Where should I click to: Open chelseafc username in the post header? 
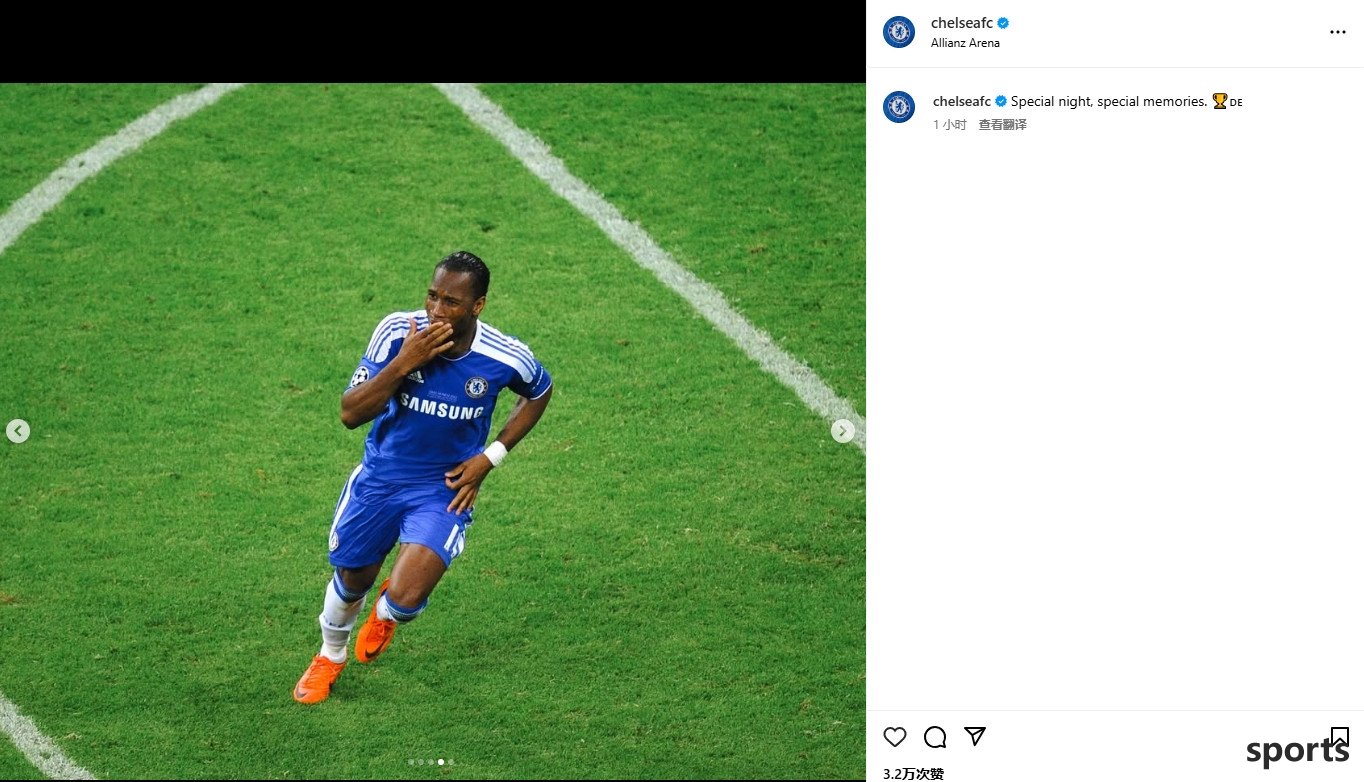[x=961, y=23]
